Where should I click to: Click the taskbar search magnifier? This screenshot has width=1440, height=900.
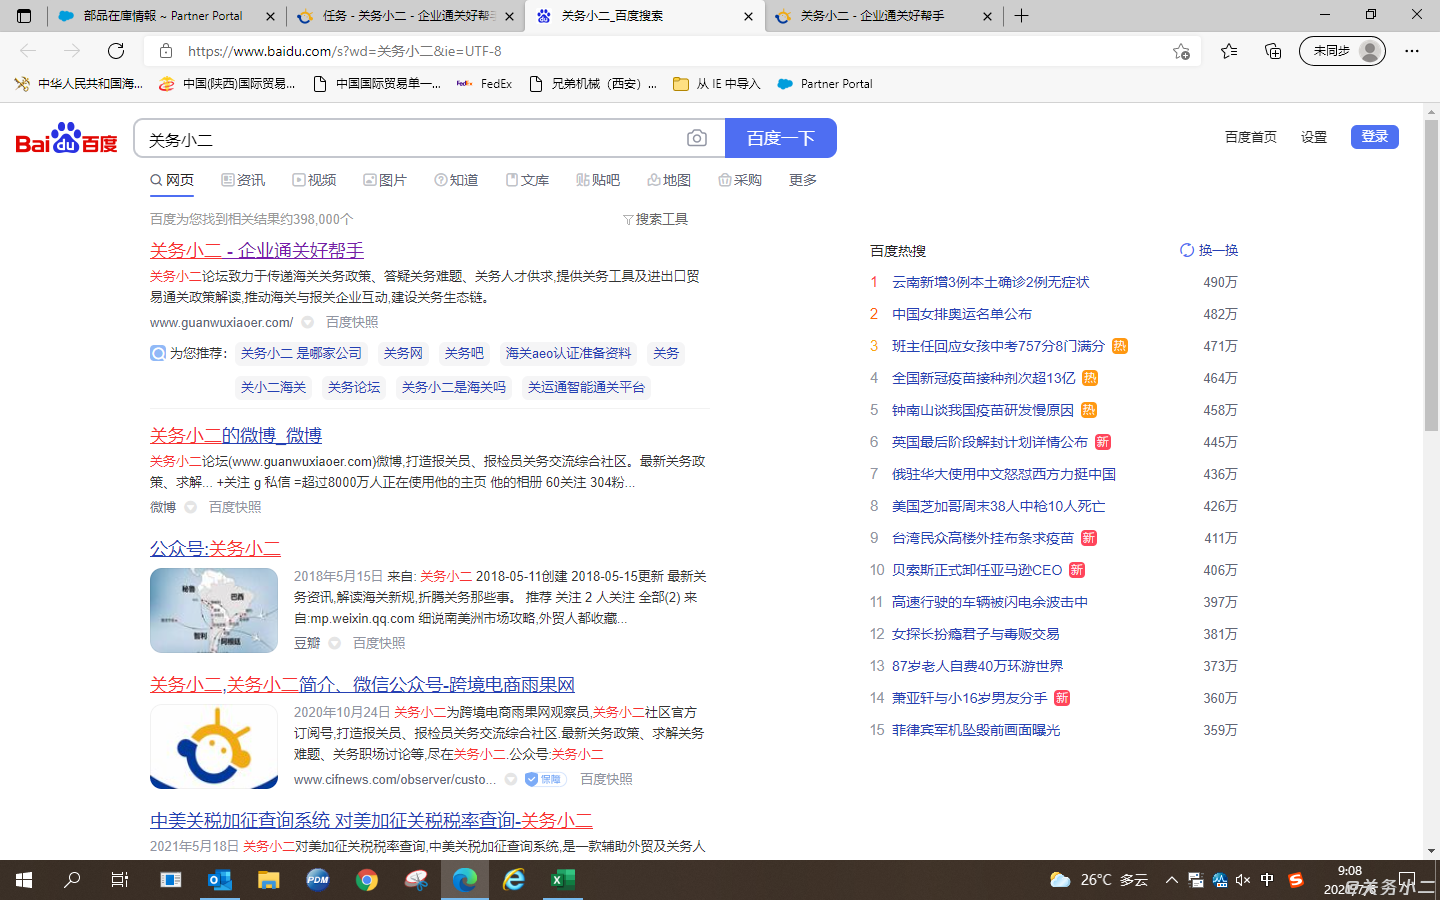[72, 880]
